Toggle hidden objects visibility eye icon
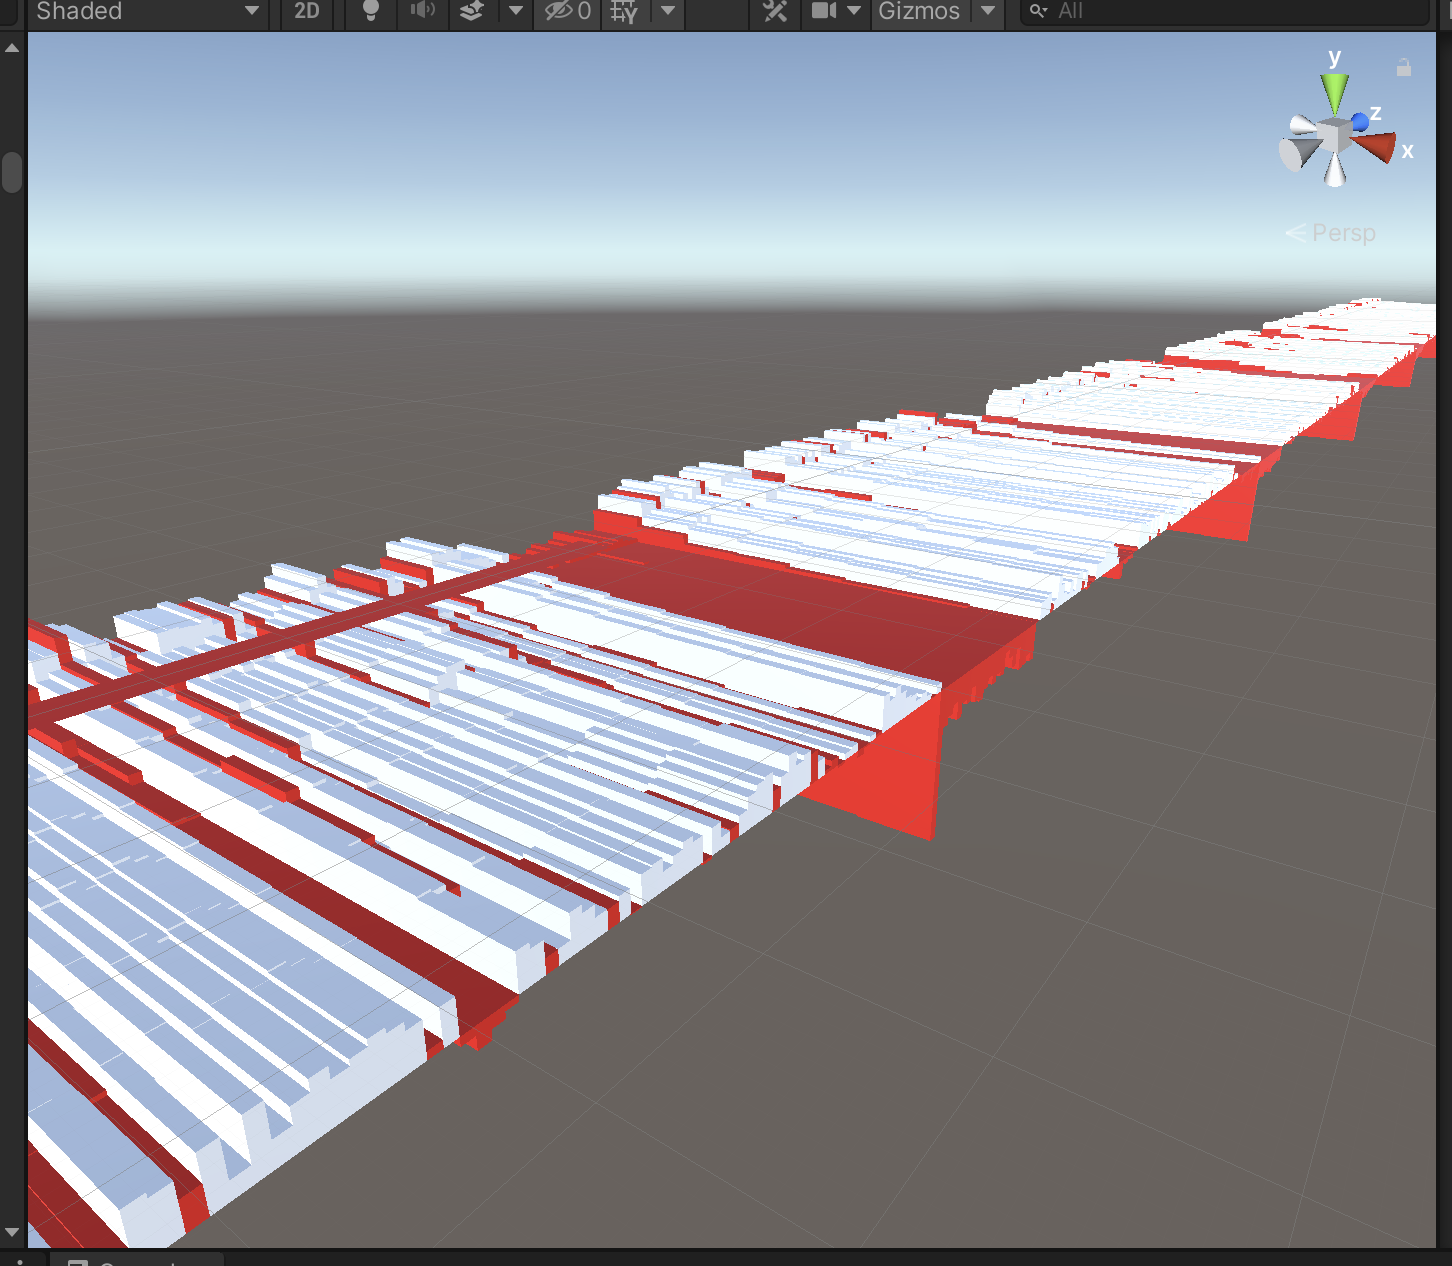The width and height of the screenshot is (1452, 1266). tap(567, 11)
